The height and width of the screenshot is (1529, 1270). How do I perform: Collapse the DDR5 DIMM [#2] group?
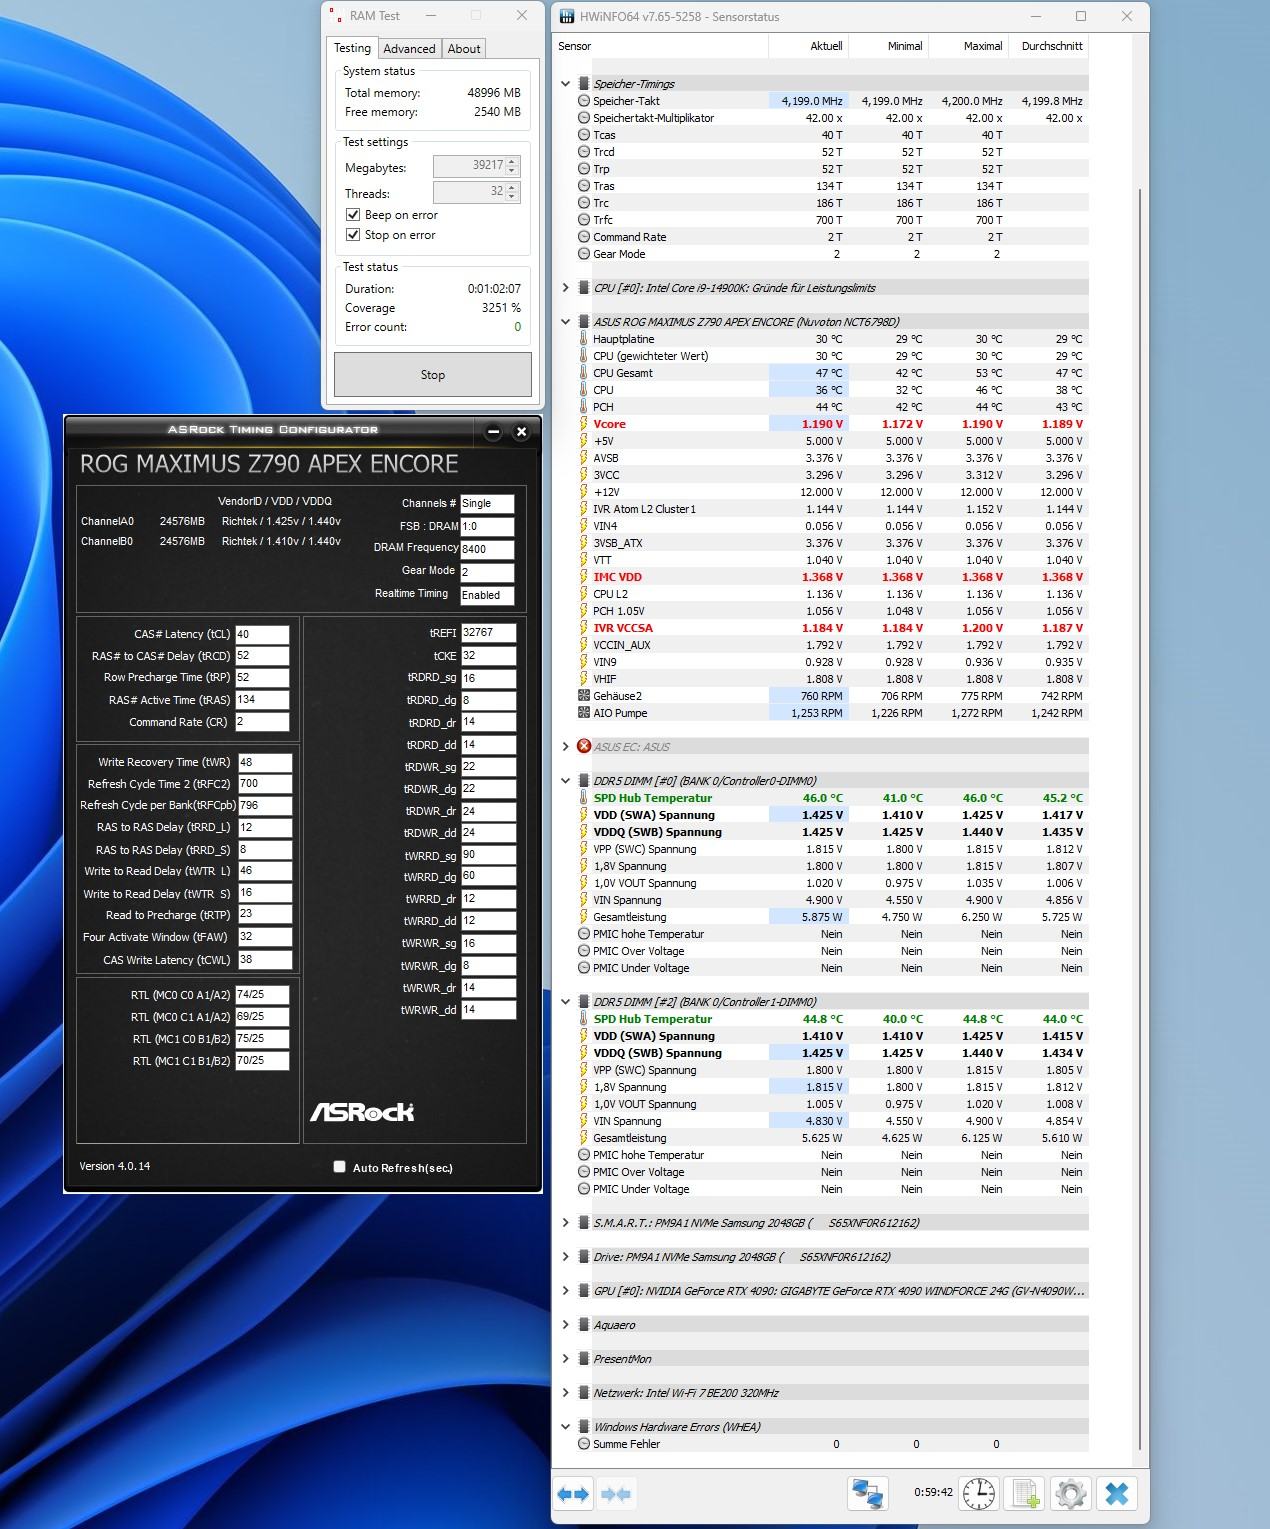566,1002
